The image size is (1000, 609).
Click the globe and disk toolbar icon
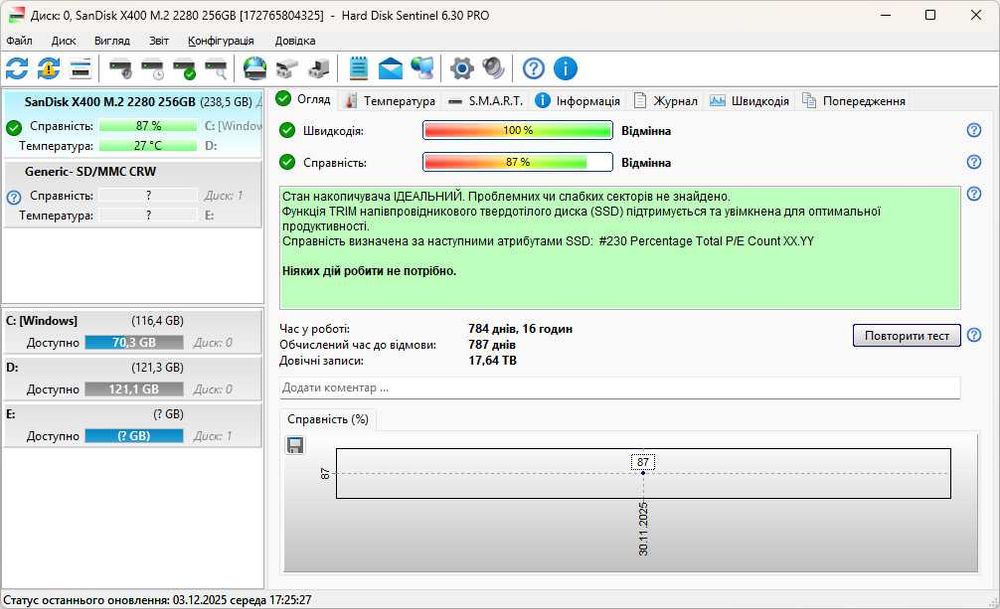(255, 68)
